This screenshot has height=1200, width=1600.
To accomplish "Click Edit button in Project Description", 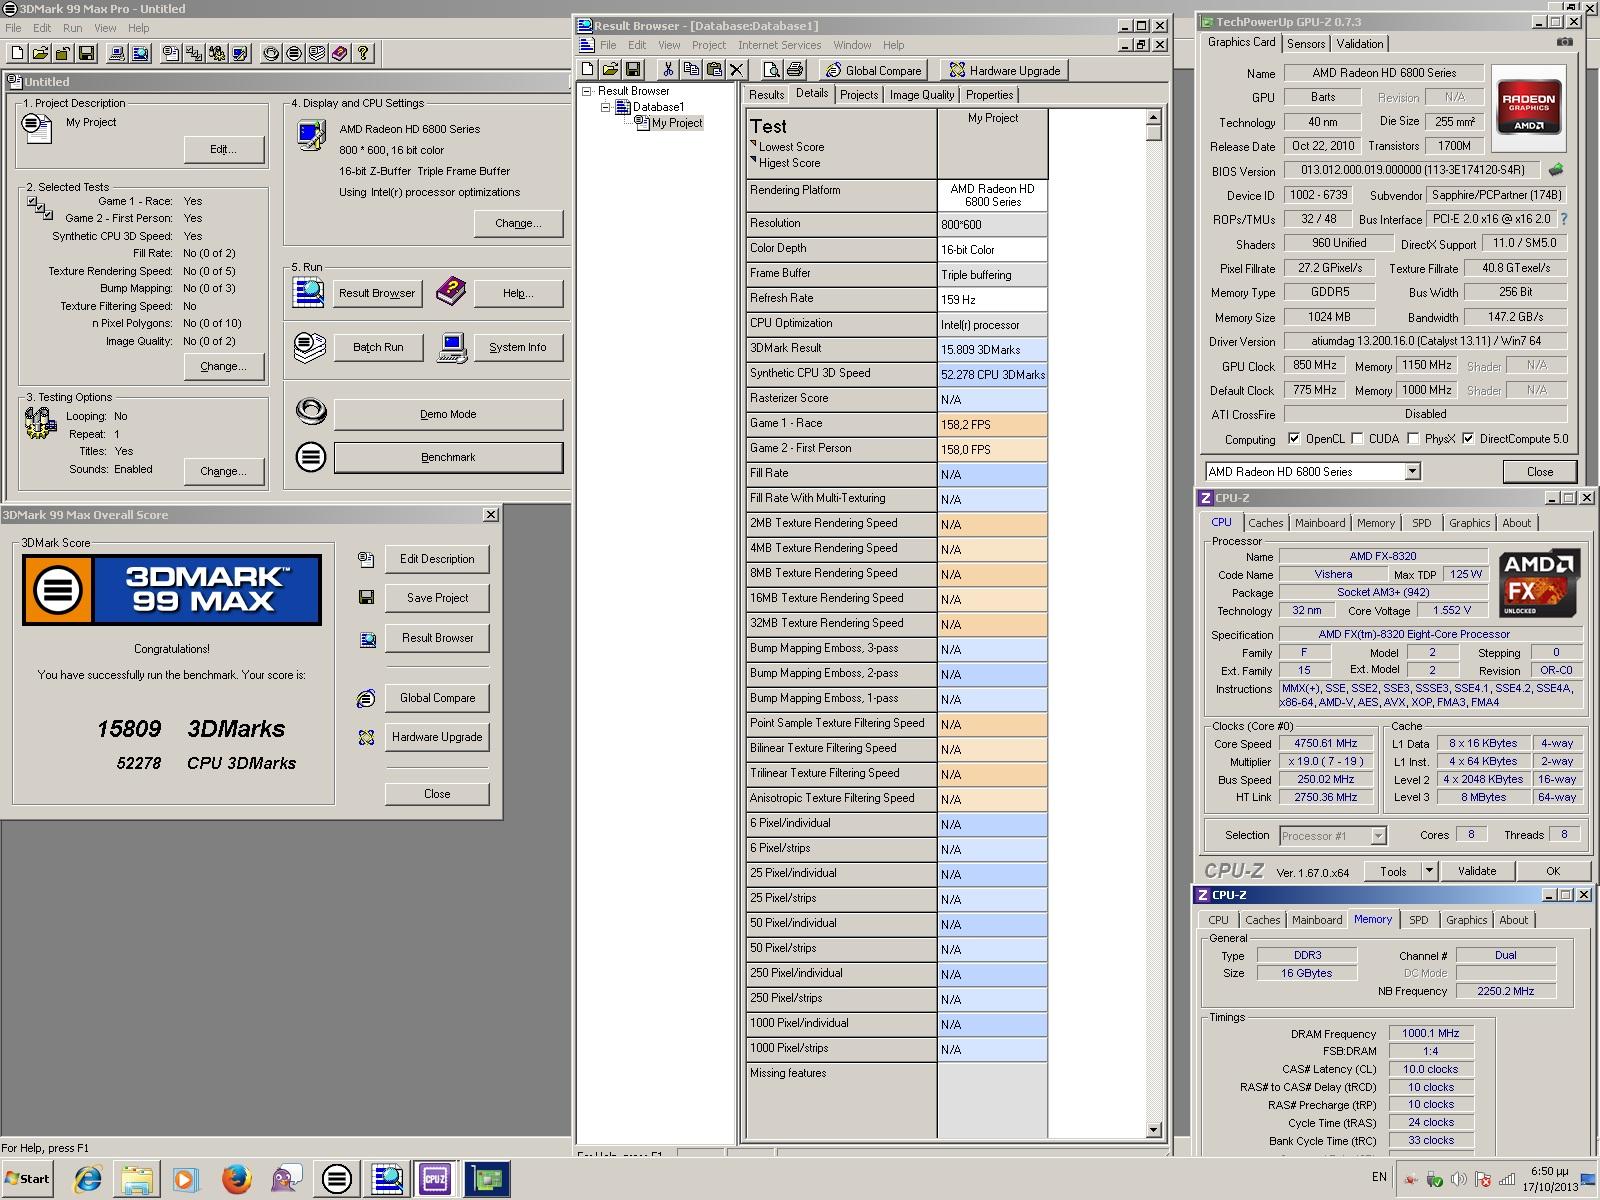I will (223, 149).
